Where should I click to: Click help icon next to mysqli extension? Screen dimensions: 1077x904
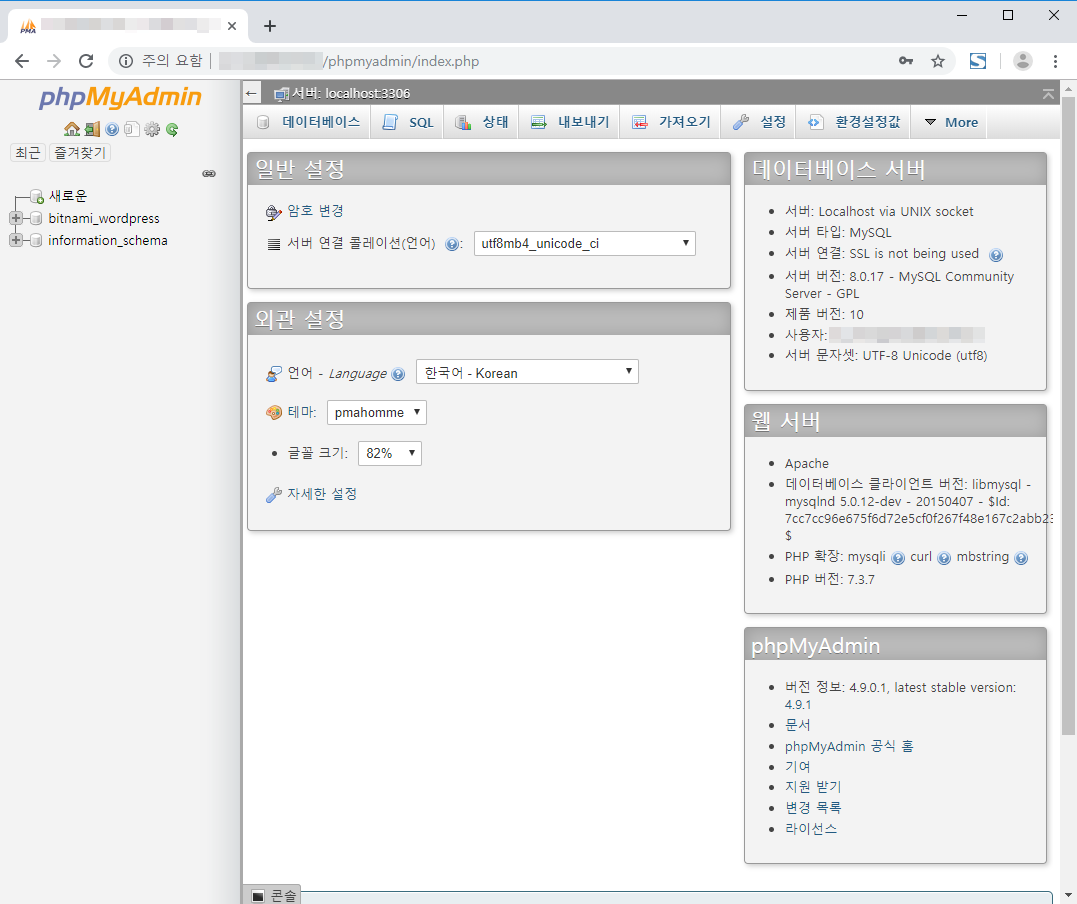pos(897,558)
